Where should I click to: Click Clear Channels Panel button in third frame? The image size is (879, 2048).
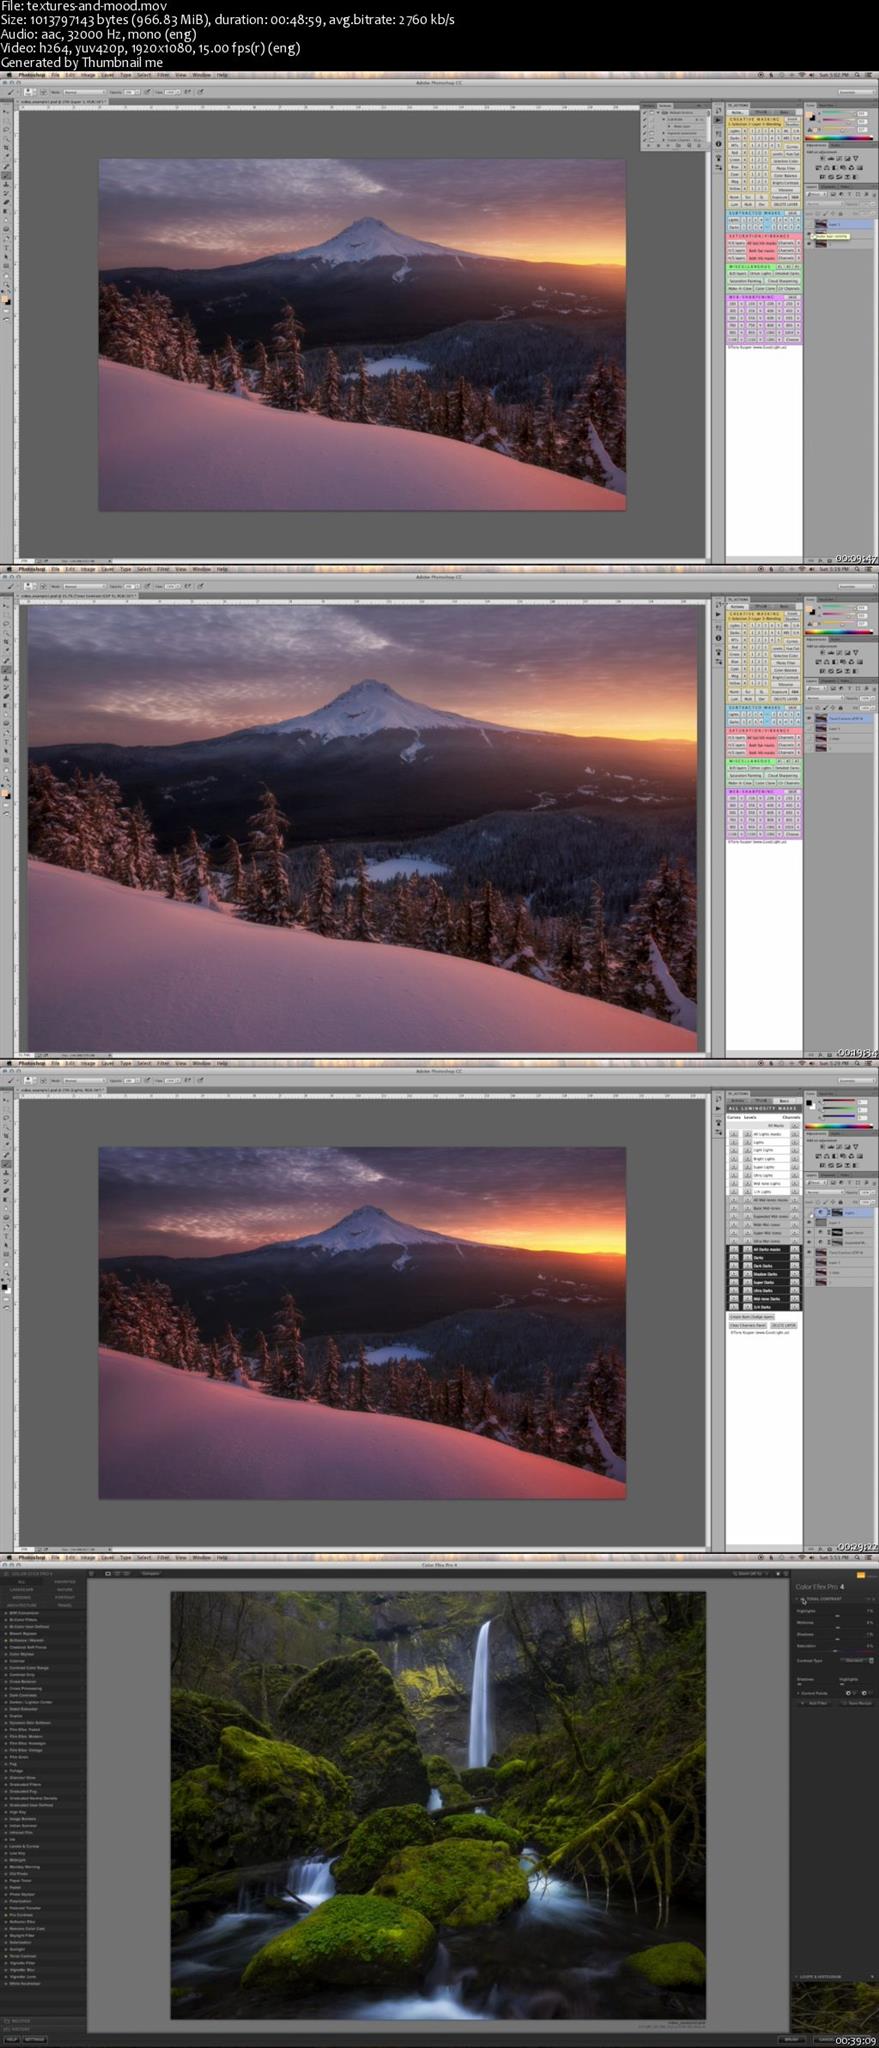(x=748, y=1325)
